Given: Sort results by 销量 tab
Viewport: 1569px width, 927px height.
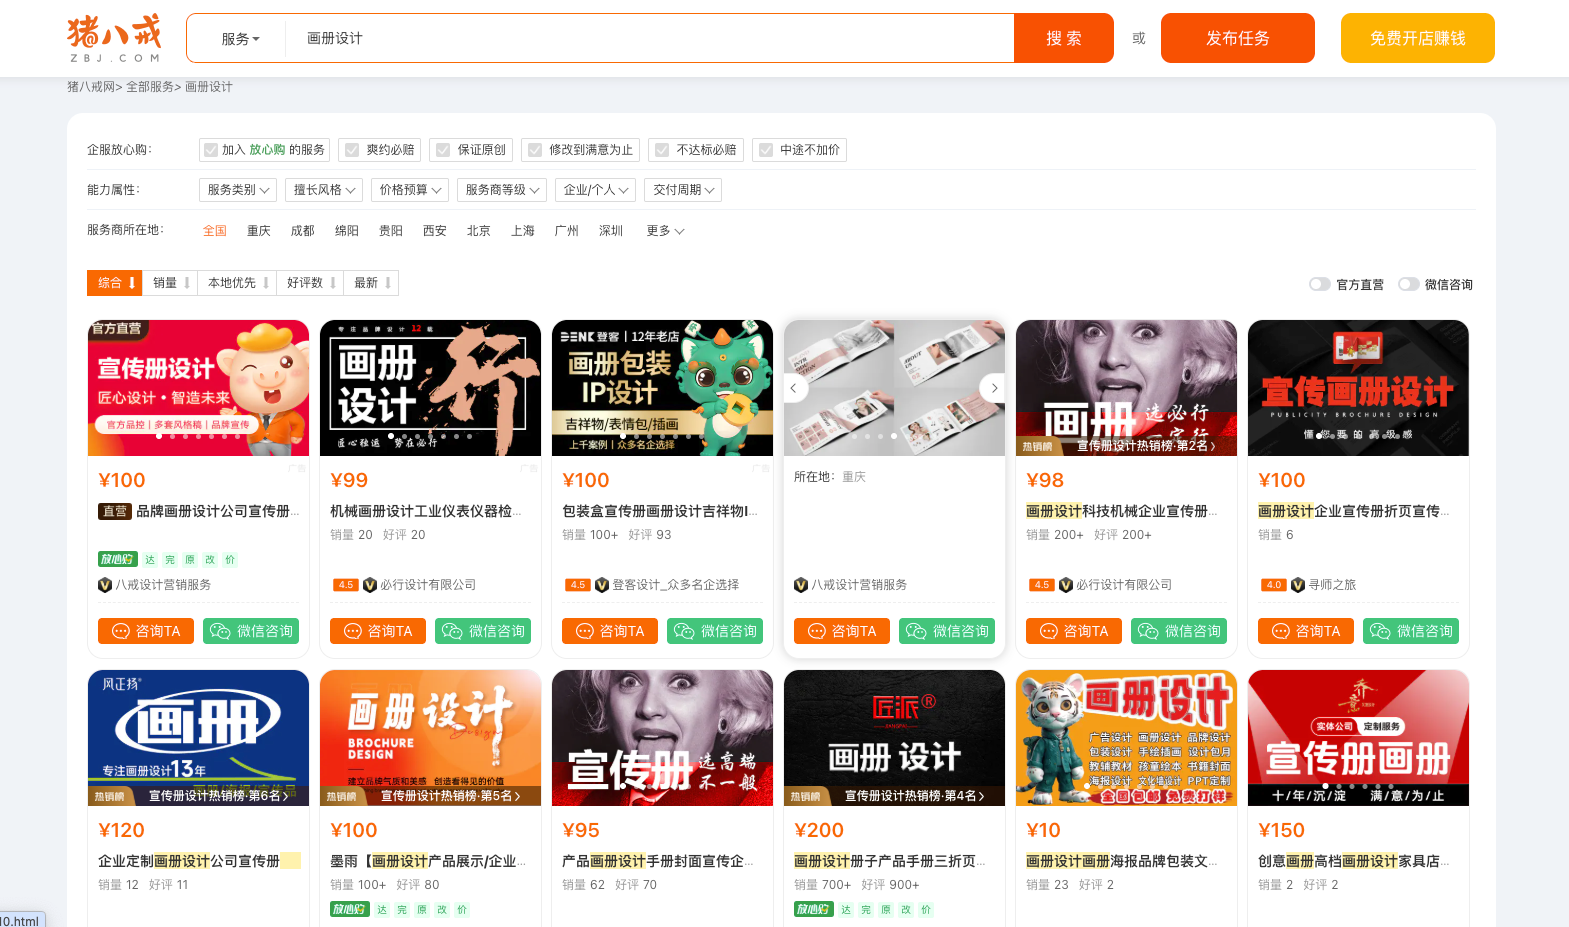Looking at the screenshot, I should pyautogui.click(x=170, y=283).
